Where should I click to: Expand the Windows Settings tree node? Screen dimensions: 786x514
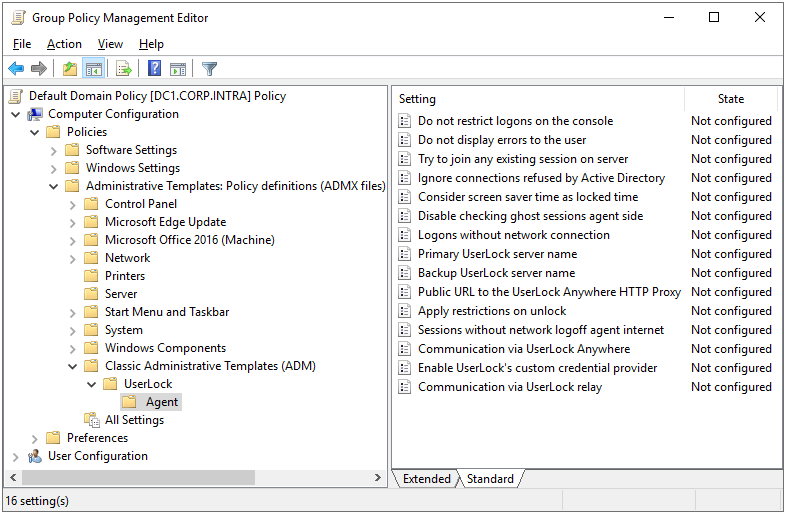point(54,168)
